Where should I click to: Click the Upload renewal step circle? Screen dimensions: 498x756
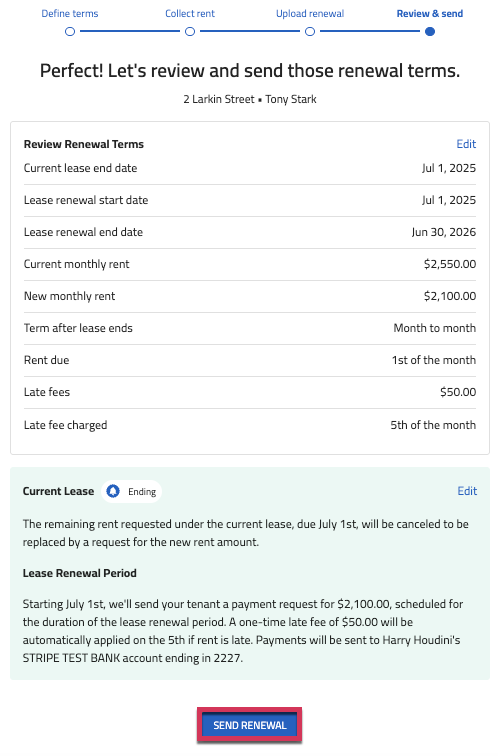coord(310,32)
